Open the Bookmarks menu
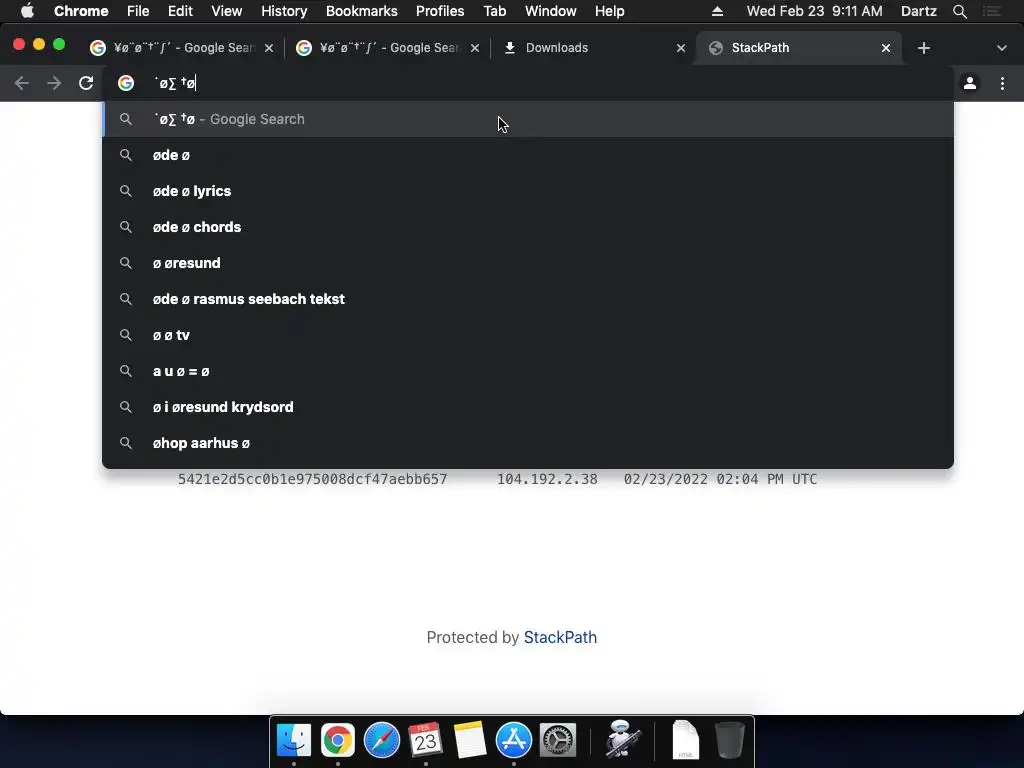Image resolution: width=1024 pixels, height=768 pixels. coord(361,11)
